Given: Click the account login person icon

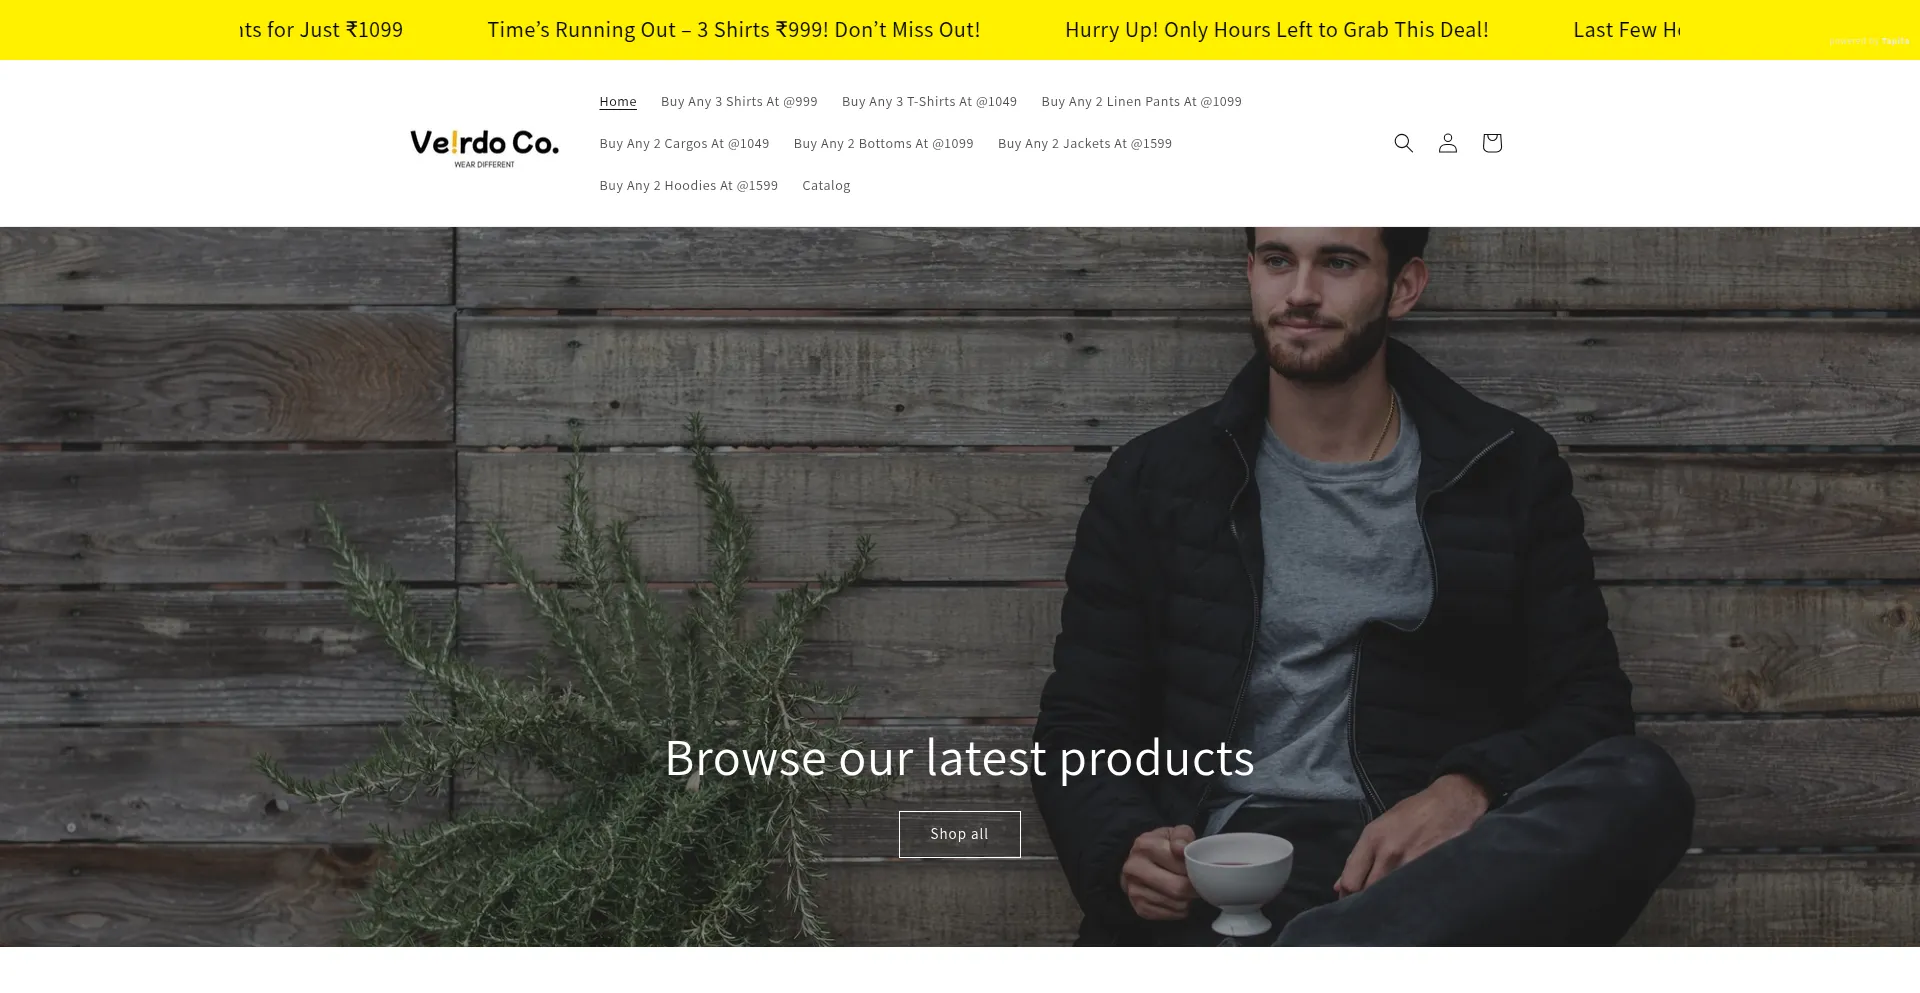Looking at the screenshot, I should tap(1447, 143).
